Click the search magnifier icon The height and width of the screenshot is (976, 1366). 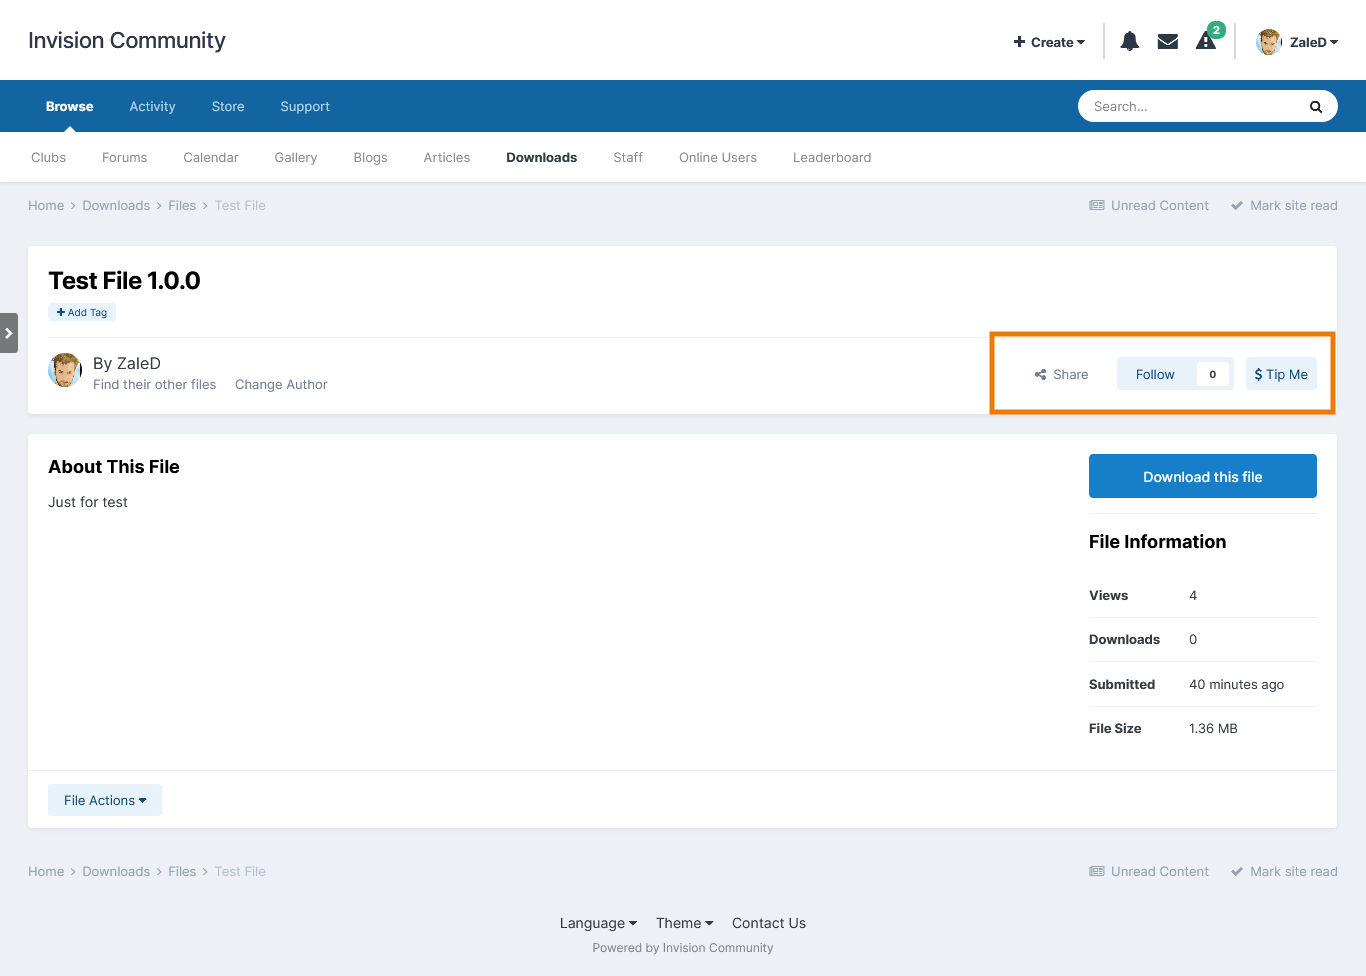[1316, 107]
